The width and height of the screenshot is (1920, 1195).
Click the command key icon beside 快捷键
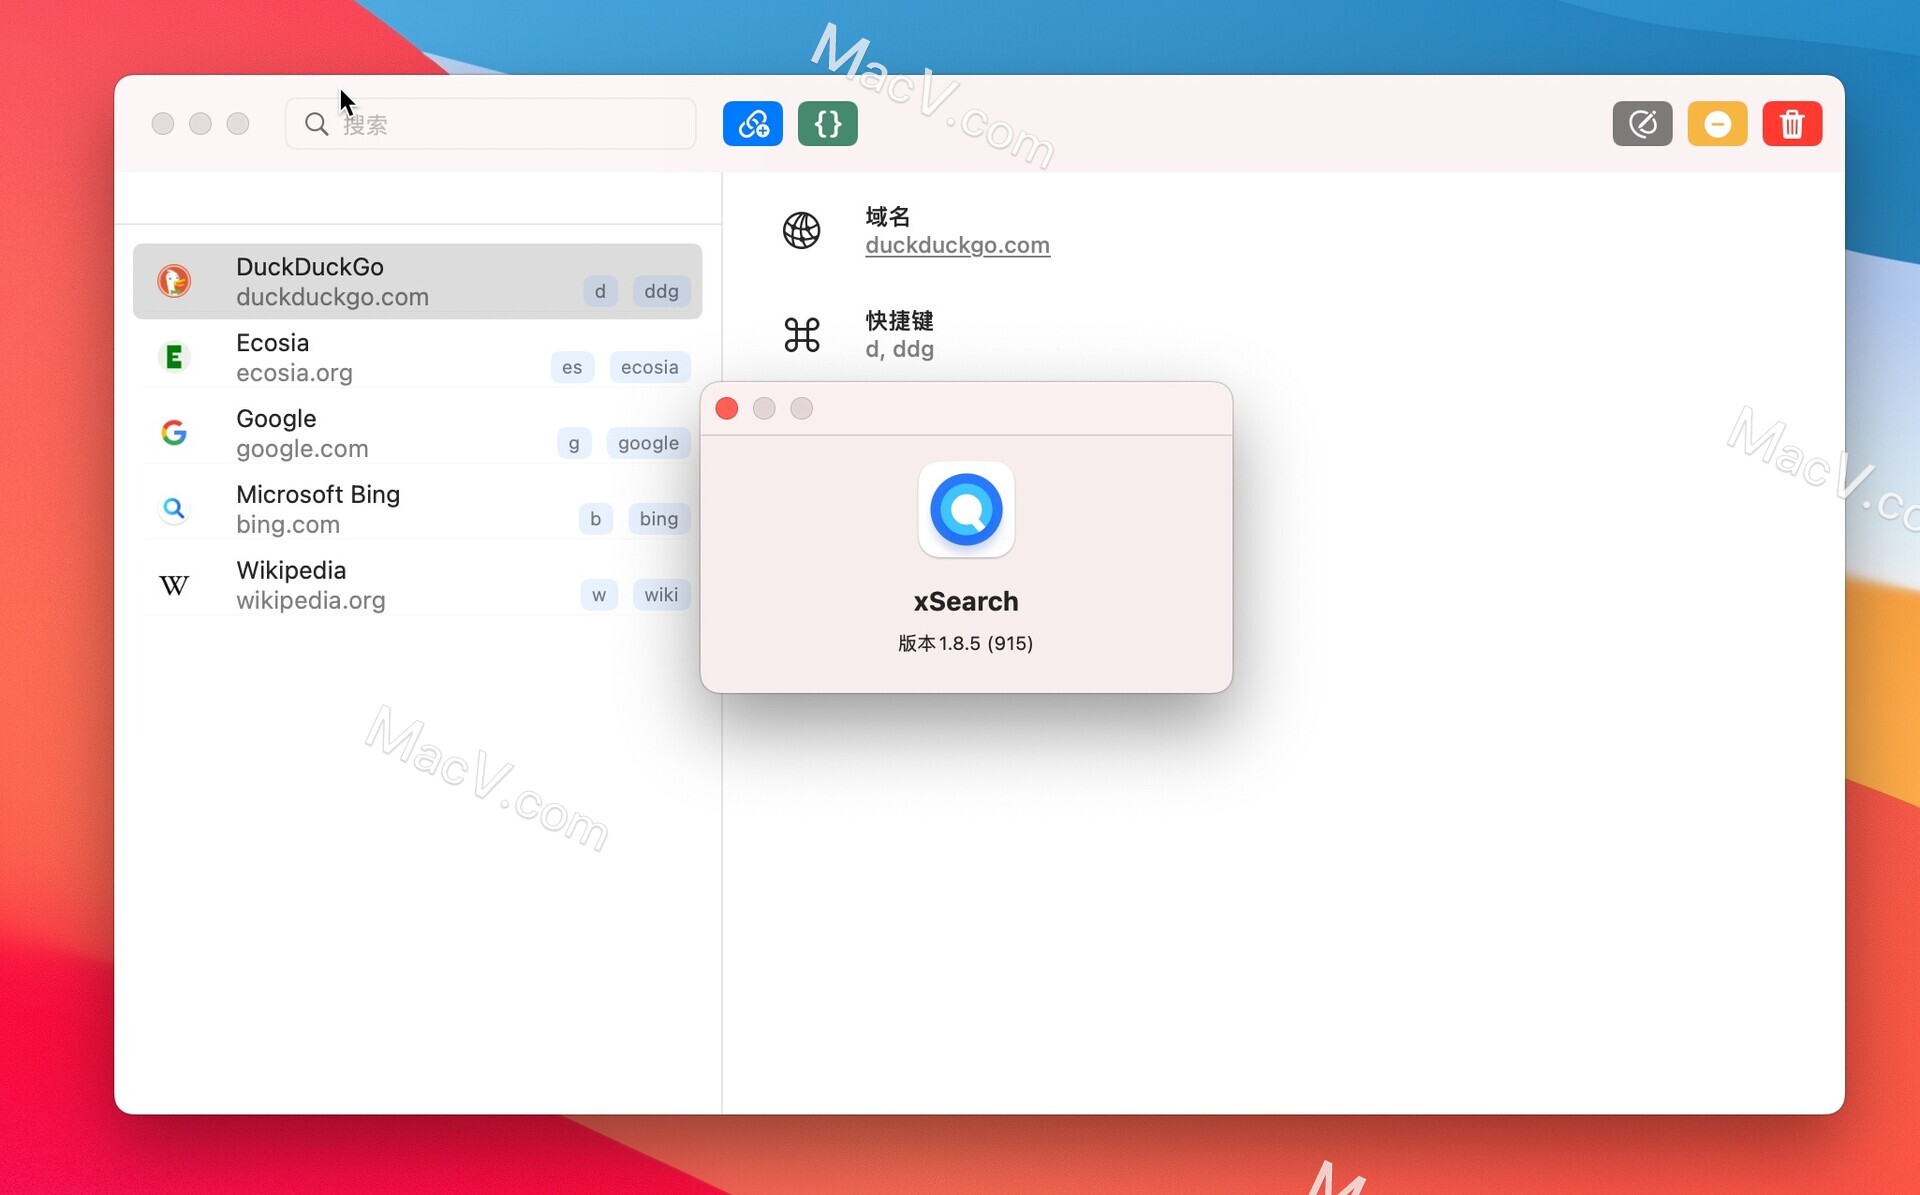(801, 335)
